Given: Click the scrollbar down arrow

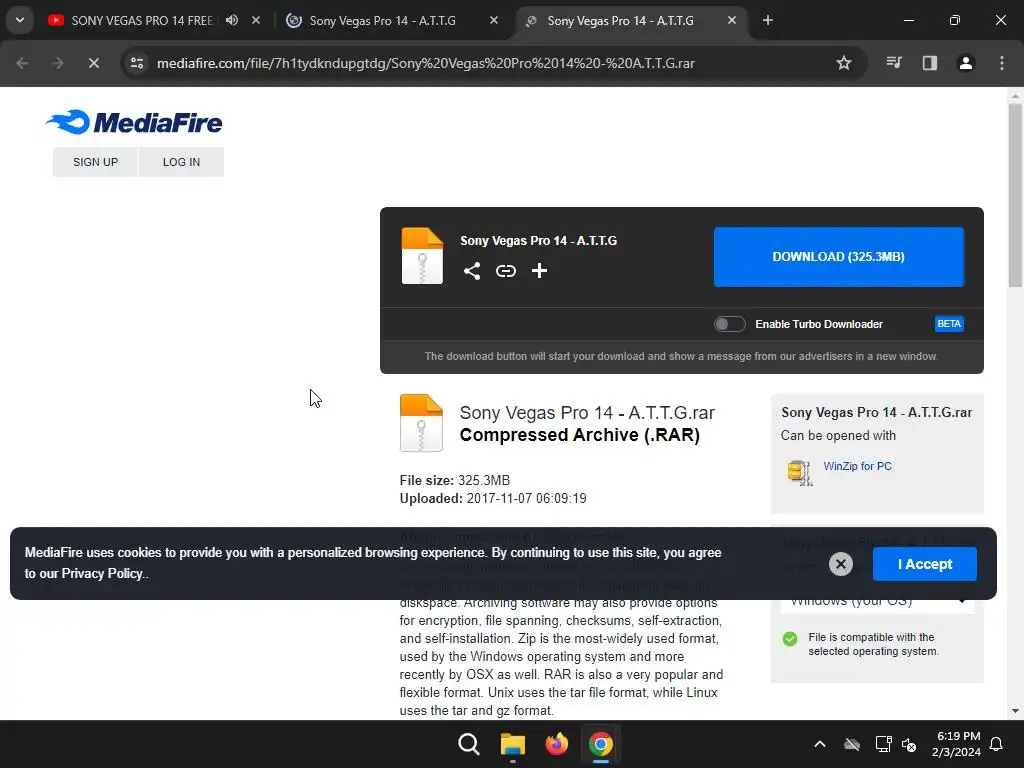Looking at the screenshot, I should [1015, 711].
